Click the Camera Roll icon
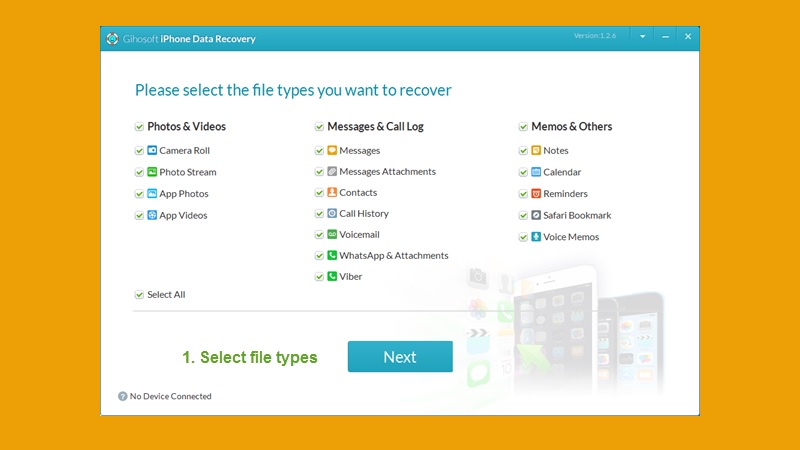 click(152, 150)
